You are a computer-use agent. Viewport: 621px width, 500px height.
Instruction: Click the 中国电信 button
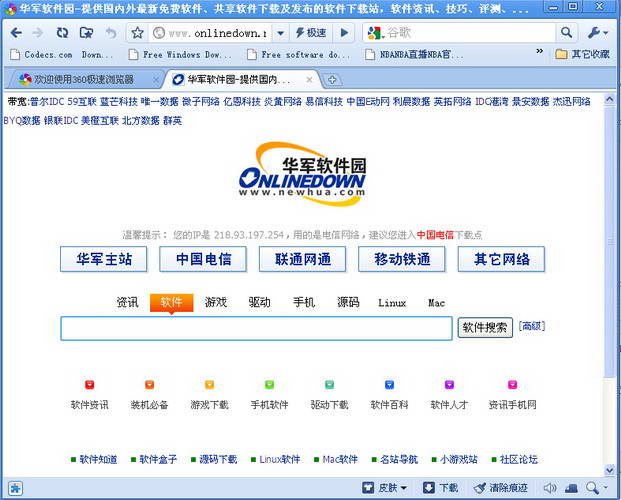(203, 259)
